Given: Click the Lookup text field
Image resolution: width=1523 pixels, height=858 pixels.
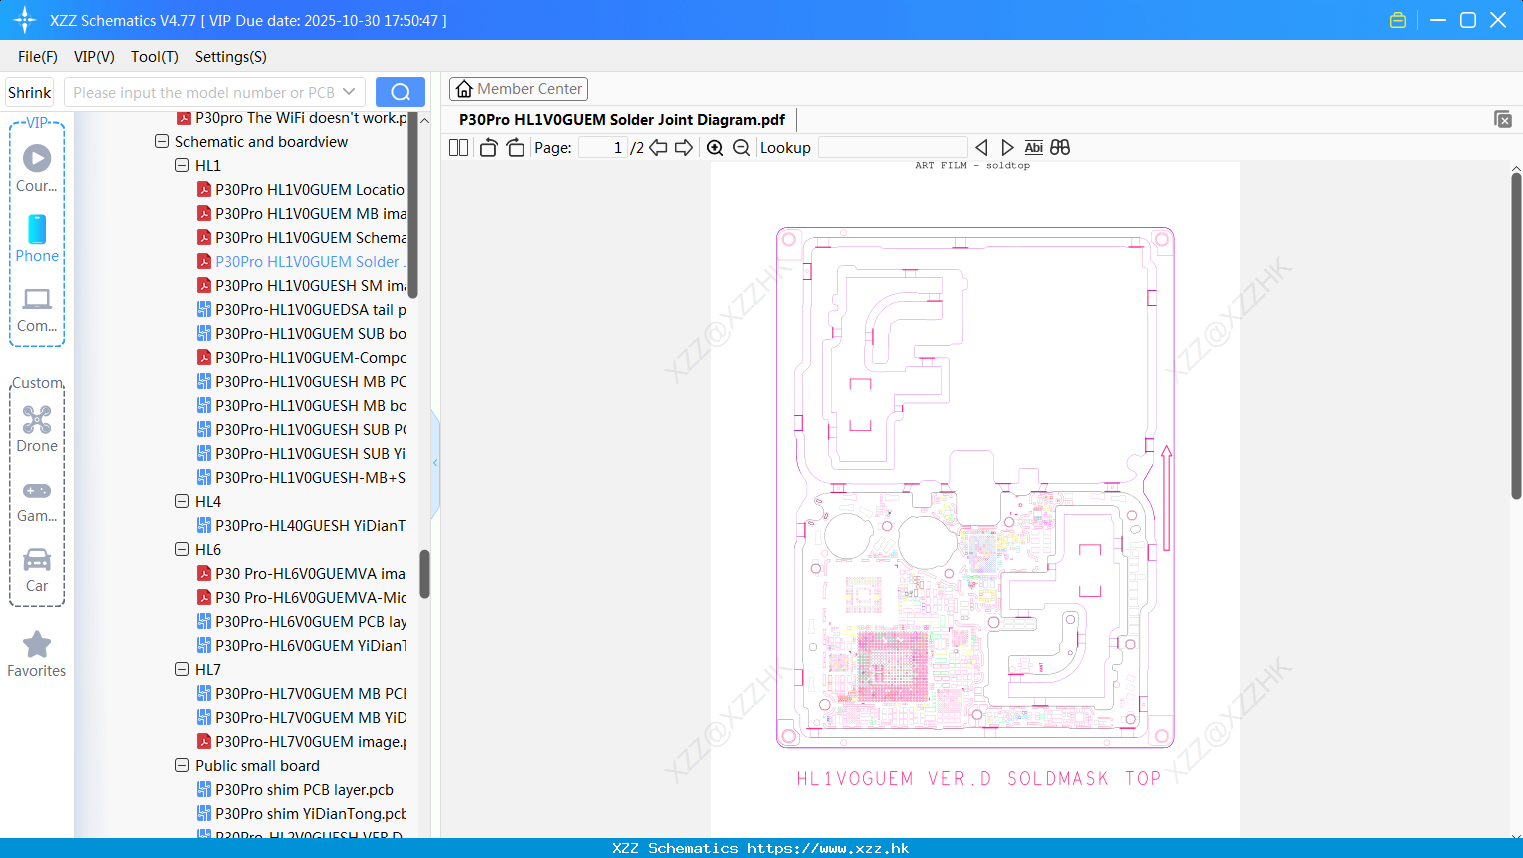Looking at the screenshot, I should [892, 148].
